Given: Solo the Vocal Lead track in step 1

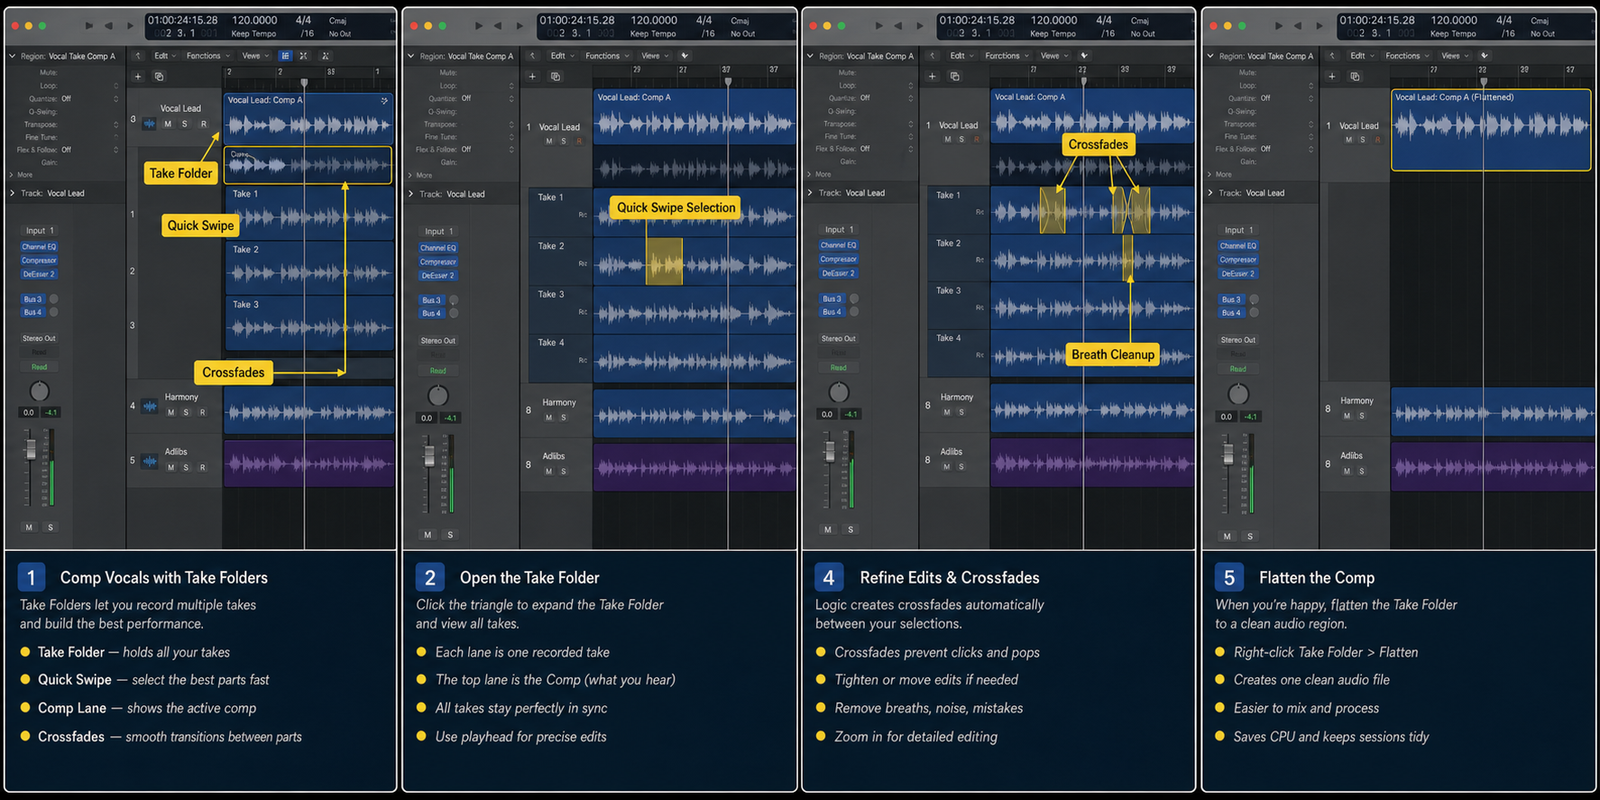Looking at the screenshot, I should pos(185,124).
